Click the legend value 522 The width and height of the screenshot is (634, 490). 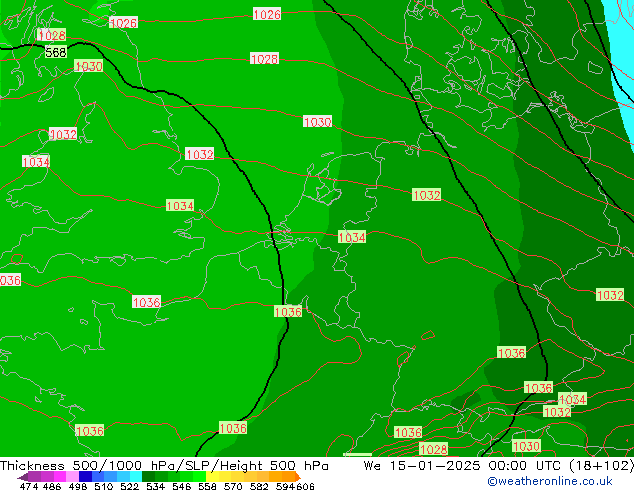[x=129, y=486]
